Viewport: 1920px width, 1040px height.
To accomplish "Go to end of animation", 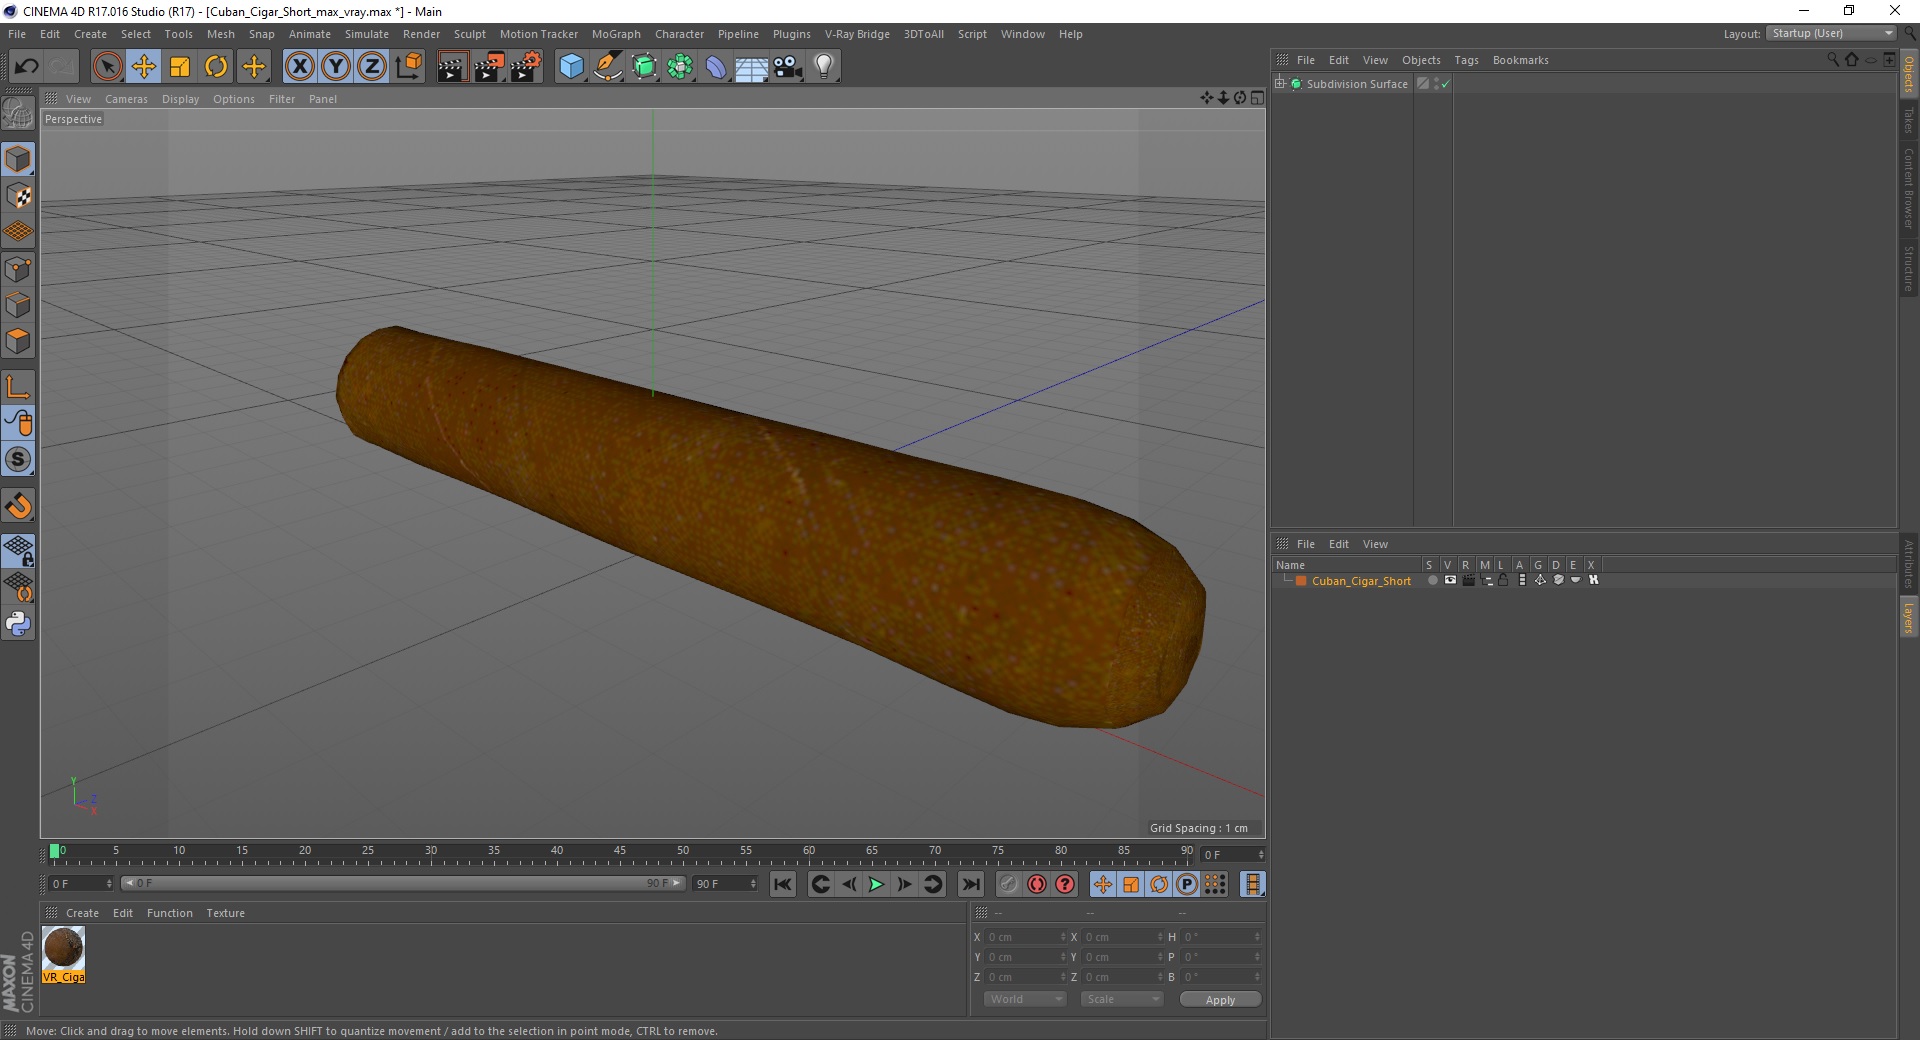I will click(971, 884).
